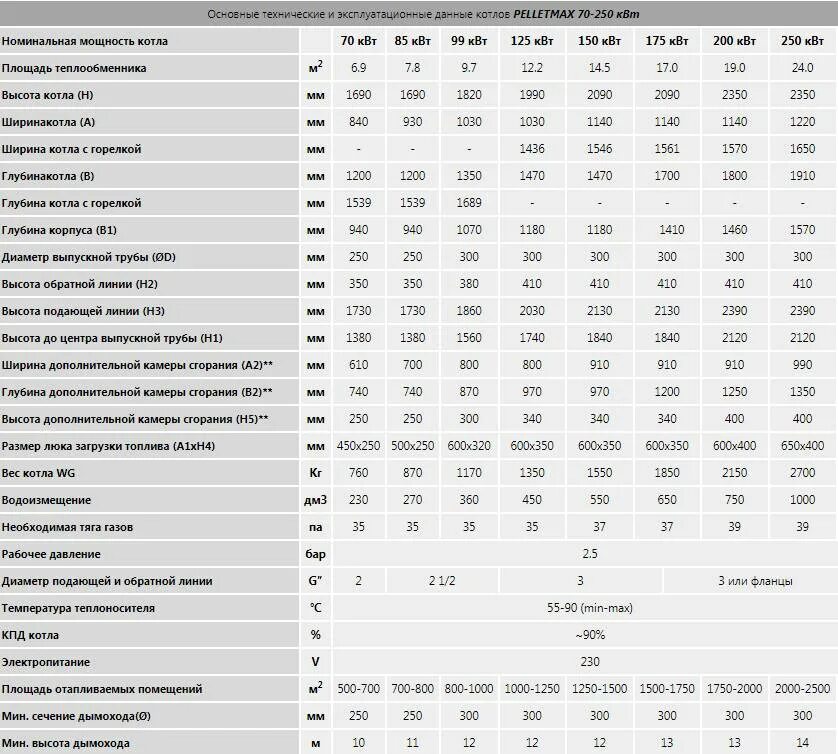This screenshot has height=754, width=838.
Task: Click the label "Высота до центра выпускной трубы (H1)"
Action: coord(112,338)
